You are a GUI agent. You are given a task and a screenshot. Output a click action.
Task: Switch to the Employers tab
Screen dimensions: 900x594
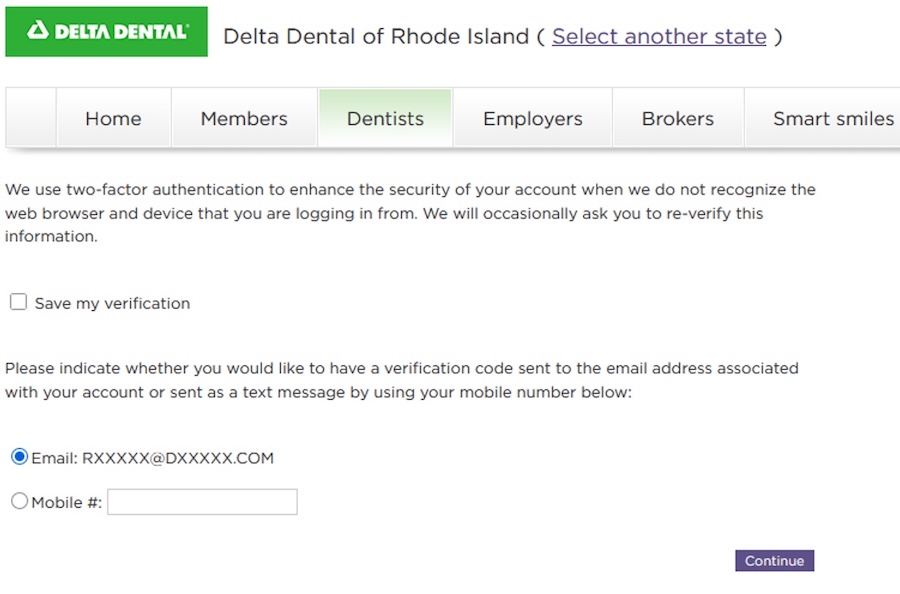[x=533, y=118]
